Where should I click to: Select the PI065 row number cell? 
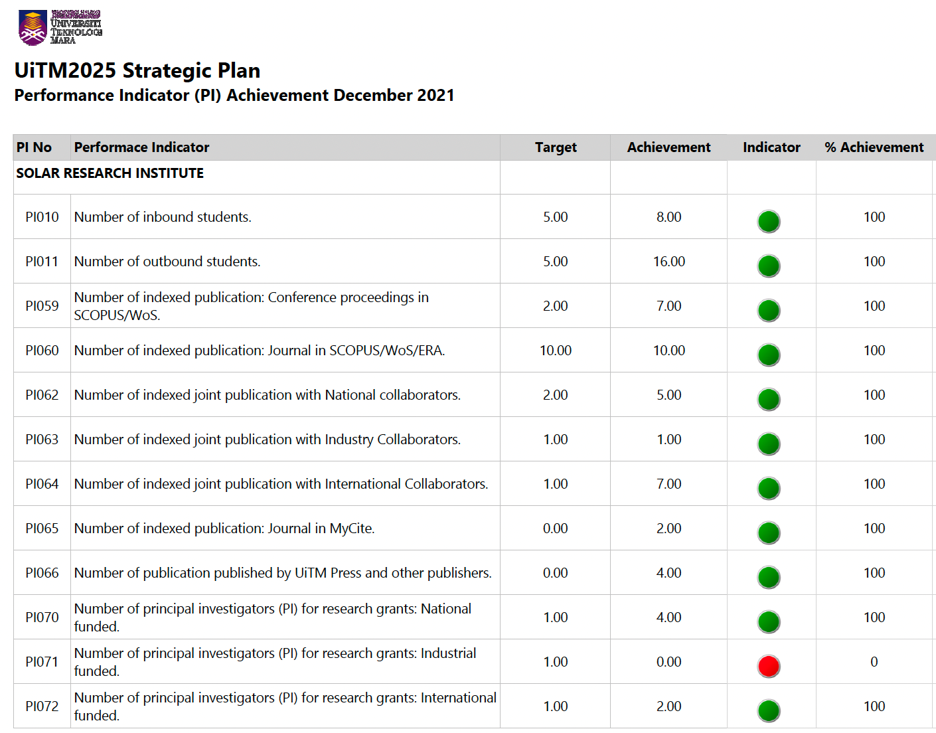coord(42,528)
